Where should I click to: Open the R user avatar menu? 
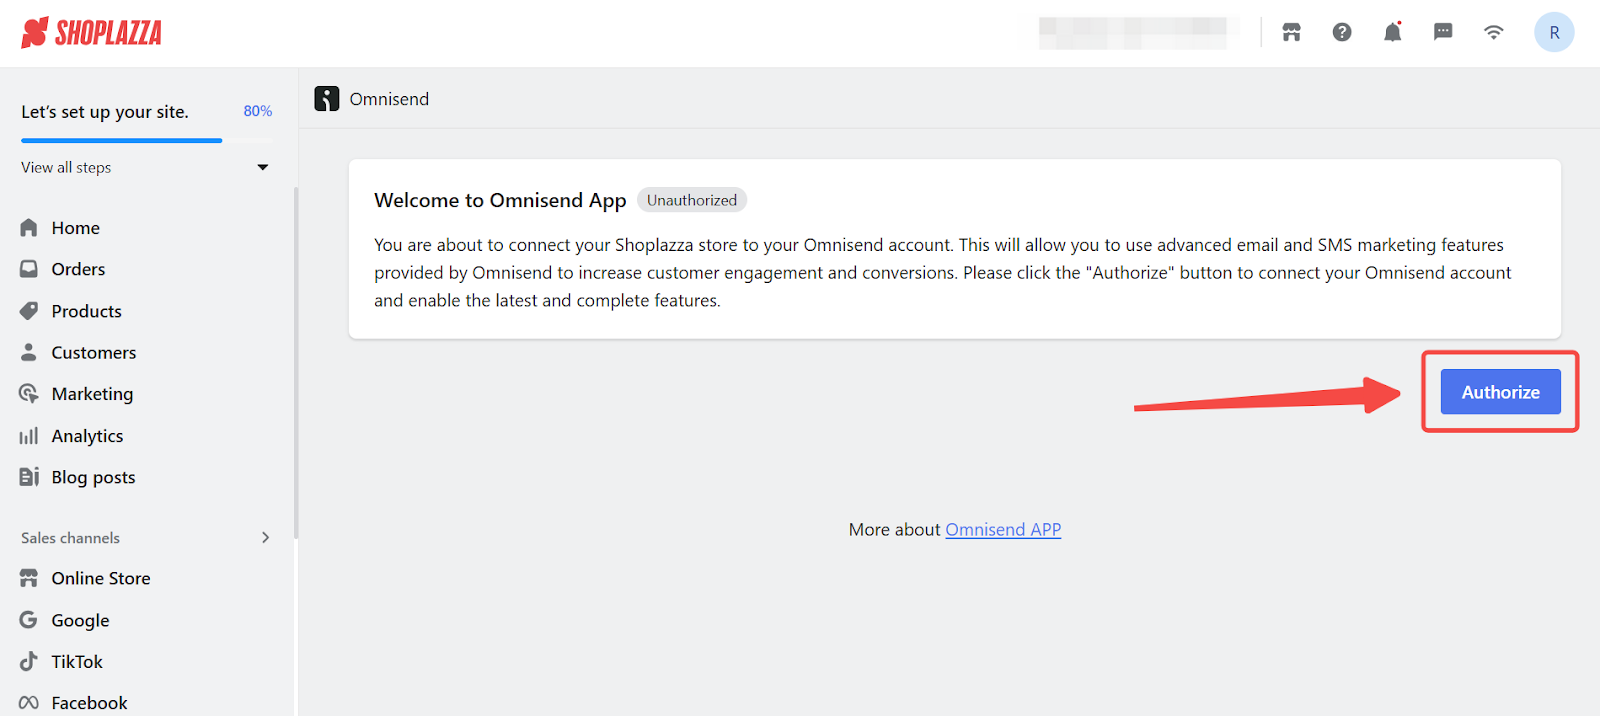point(1554,32)
